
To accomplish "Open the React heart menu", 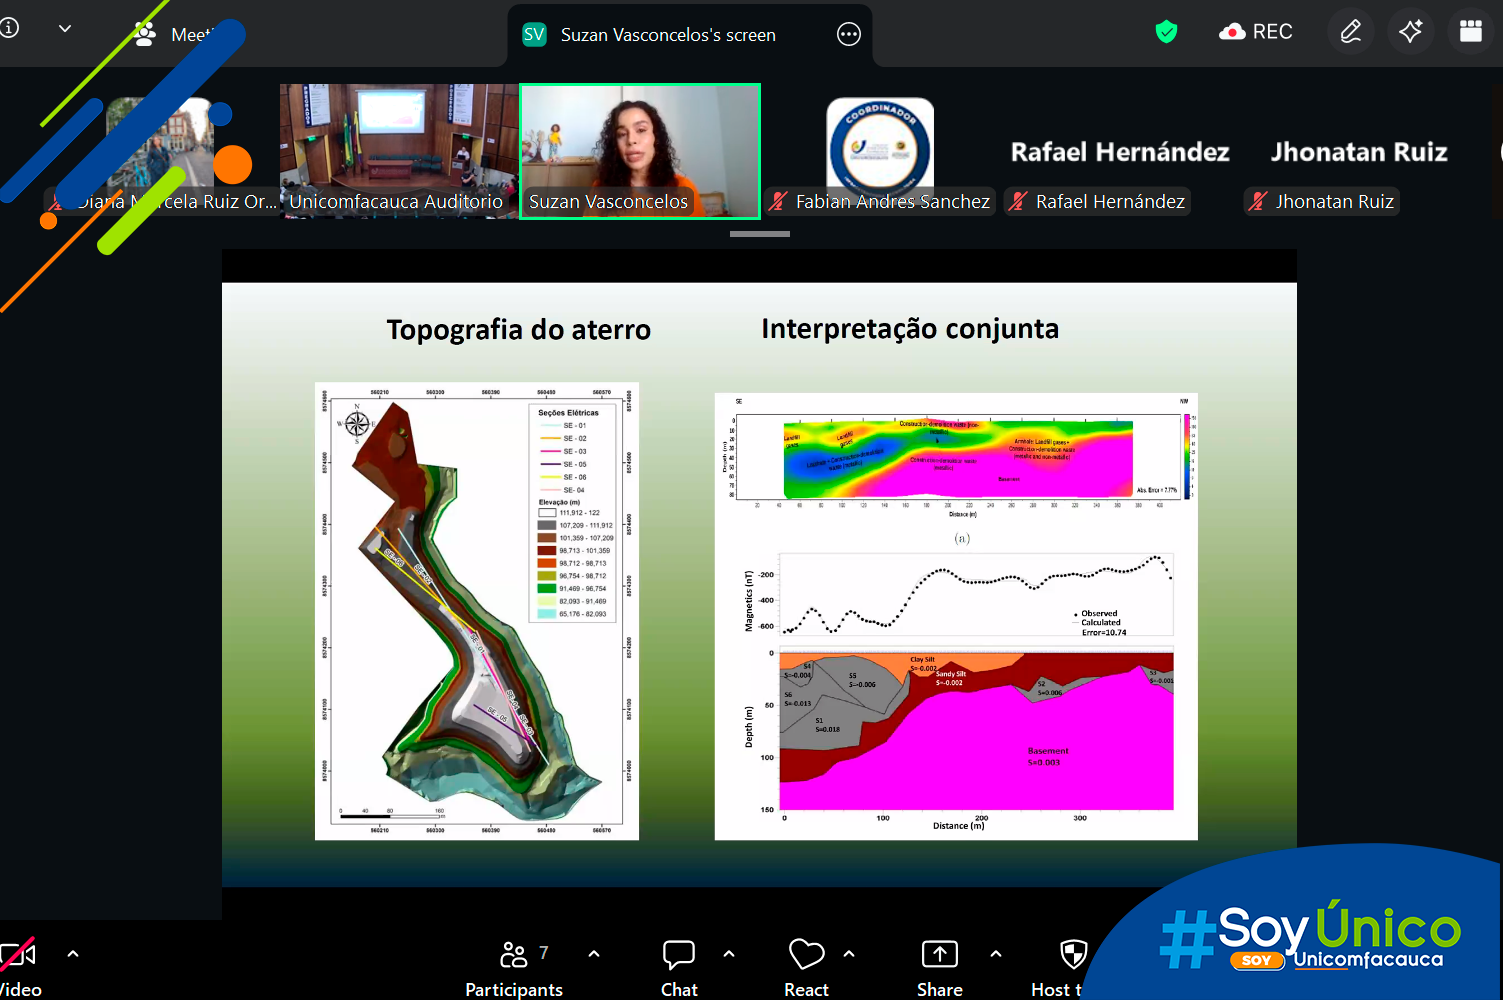I will coord(806,968).
